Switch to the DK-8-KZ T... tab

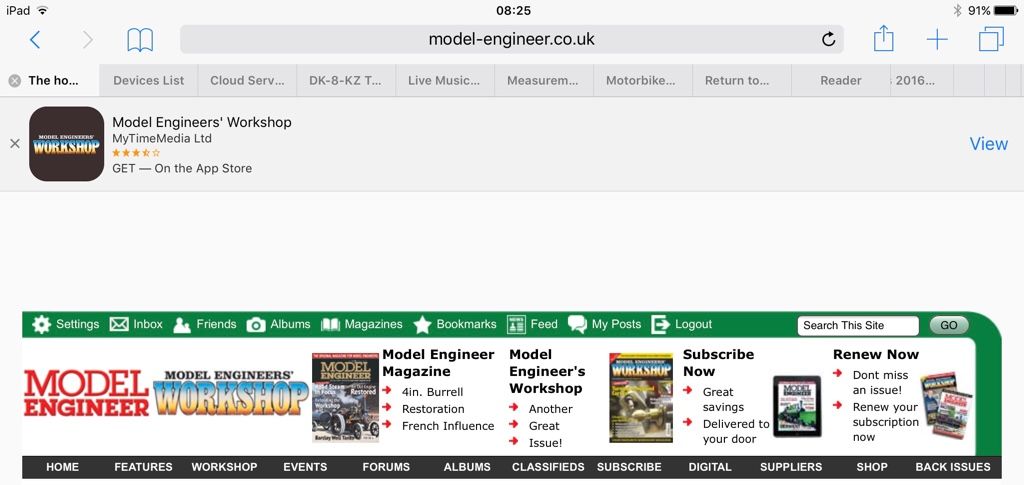(x=346, y=81)
